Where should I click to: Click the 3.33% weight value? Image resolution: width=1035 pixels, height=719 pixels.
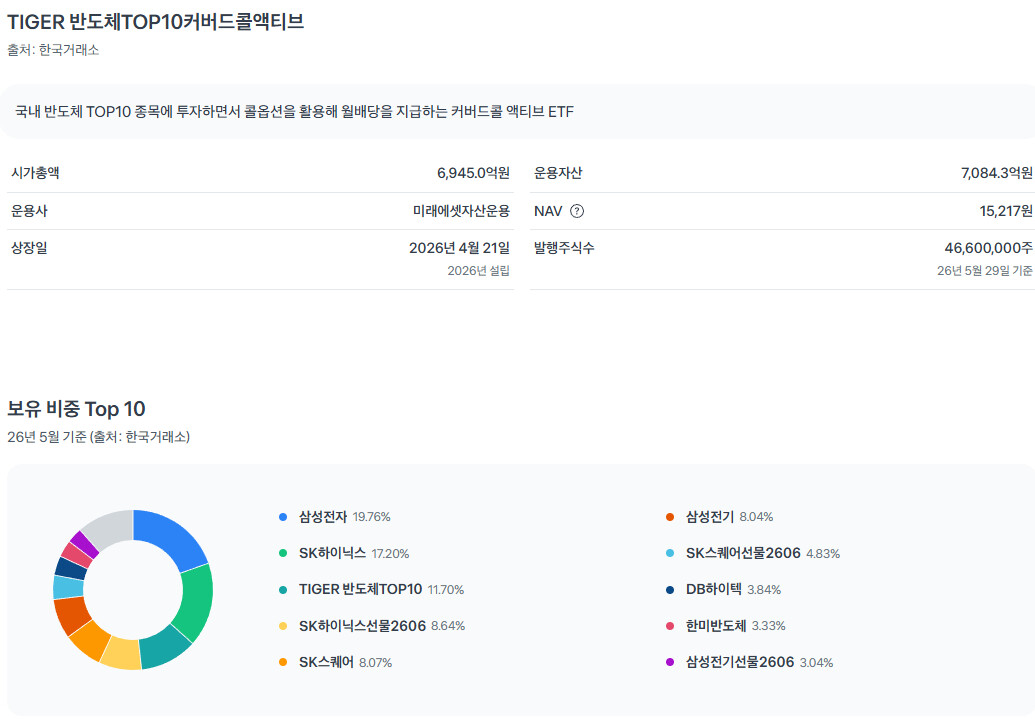(768, 626)
